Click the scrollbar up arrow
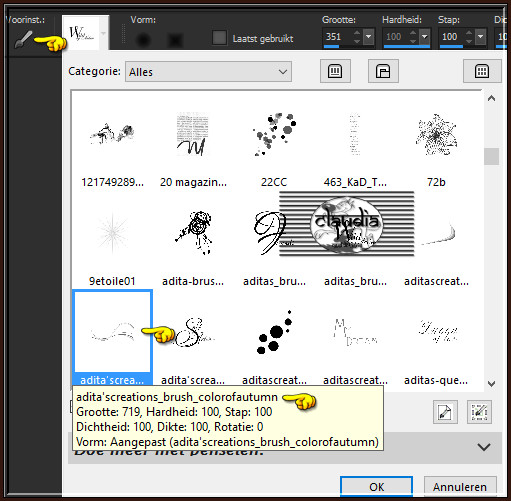 [x=491, y=98]
